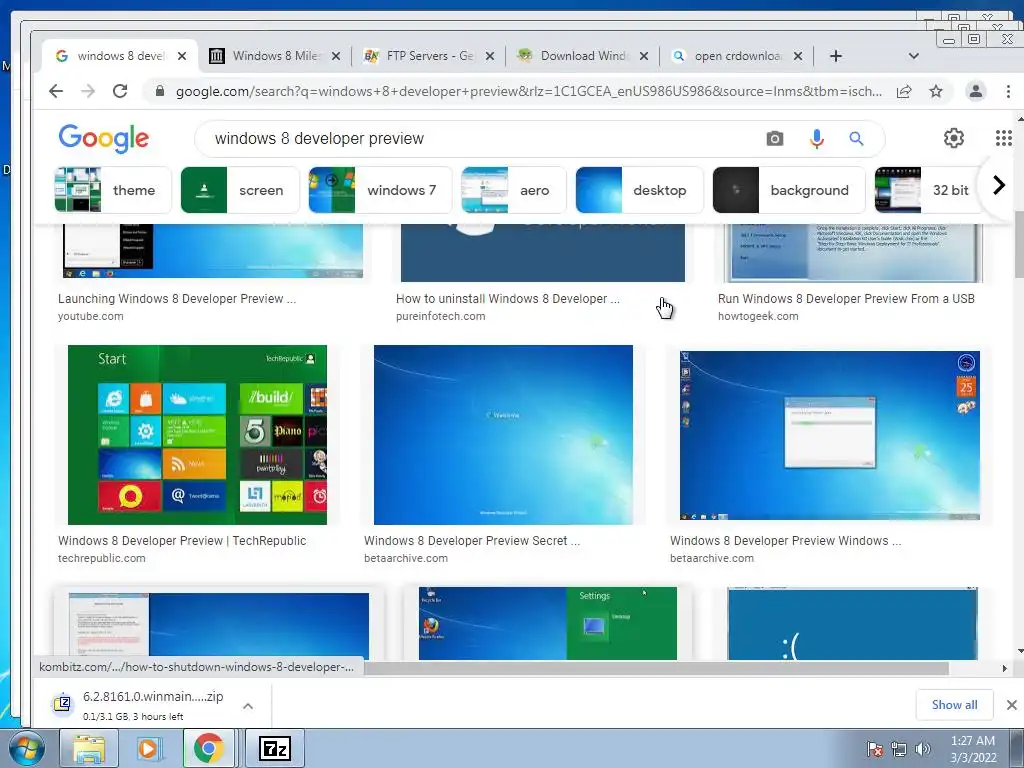Open the Google apps grid

click(1004, 138)
